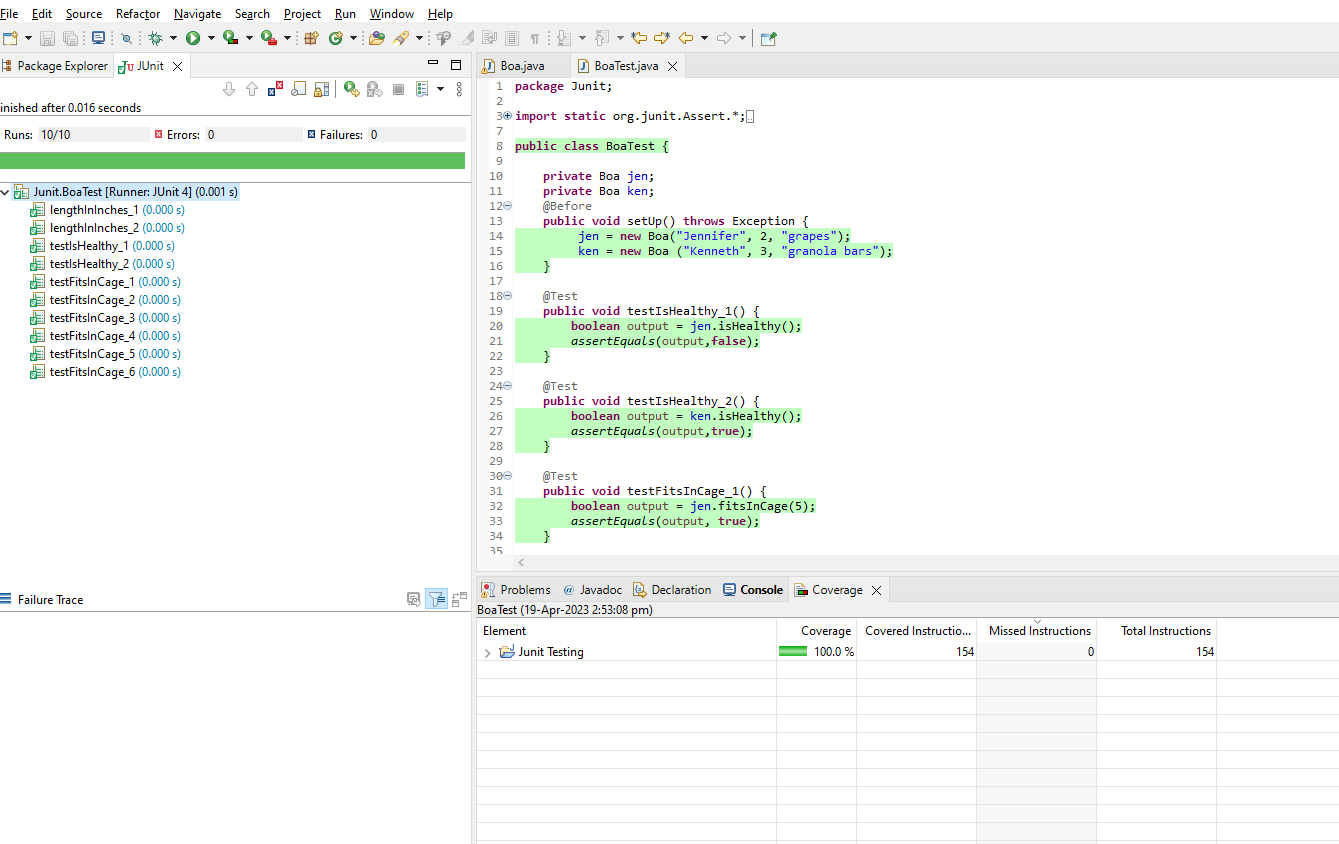This screenshot has height=844, width=1339.
Task: Open the Refactor menu
Action: coord(138,14)
